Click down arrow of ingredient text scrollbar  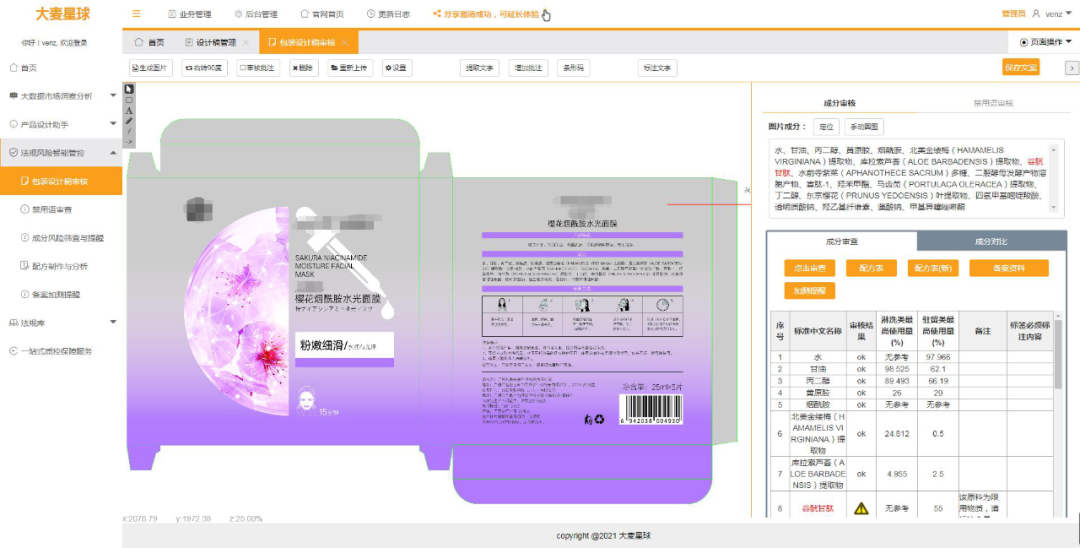point(1053,207)
